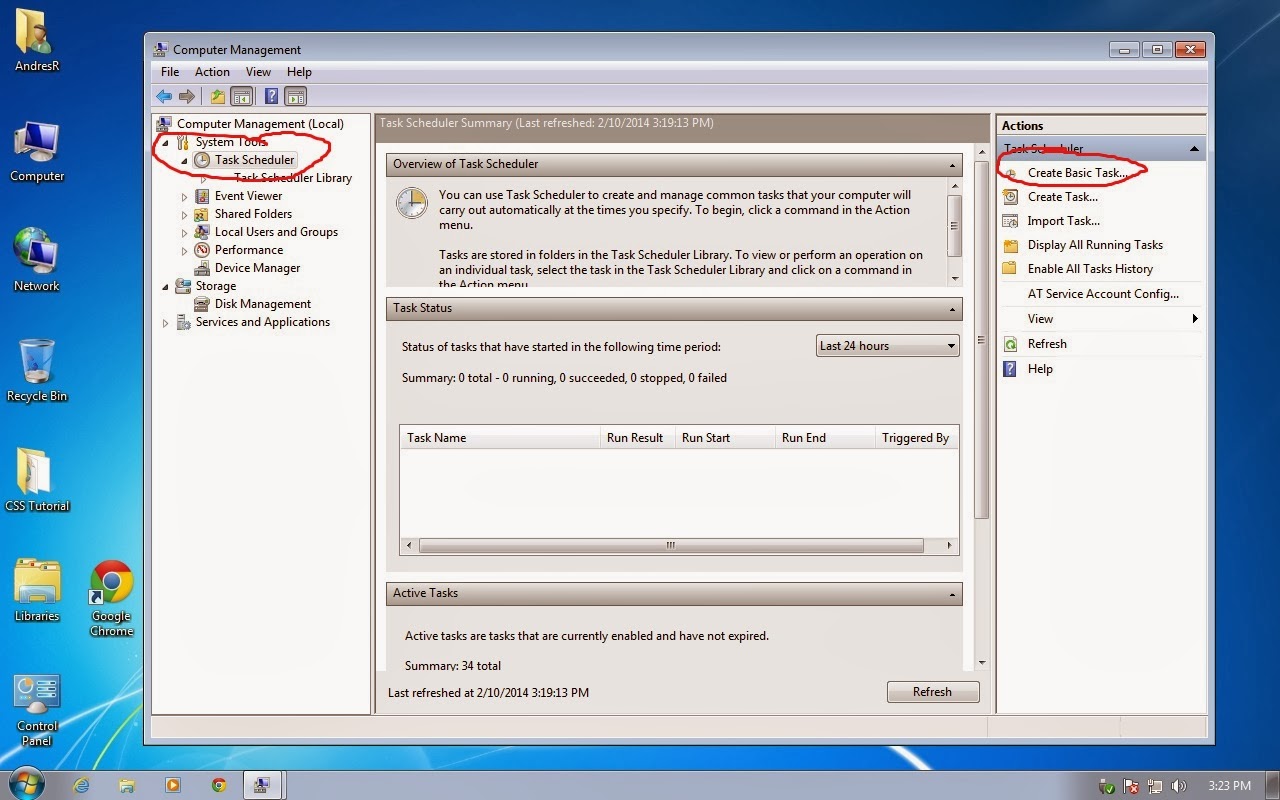Open the View menu in the menu bar

click(x=258, y=72)
